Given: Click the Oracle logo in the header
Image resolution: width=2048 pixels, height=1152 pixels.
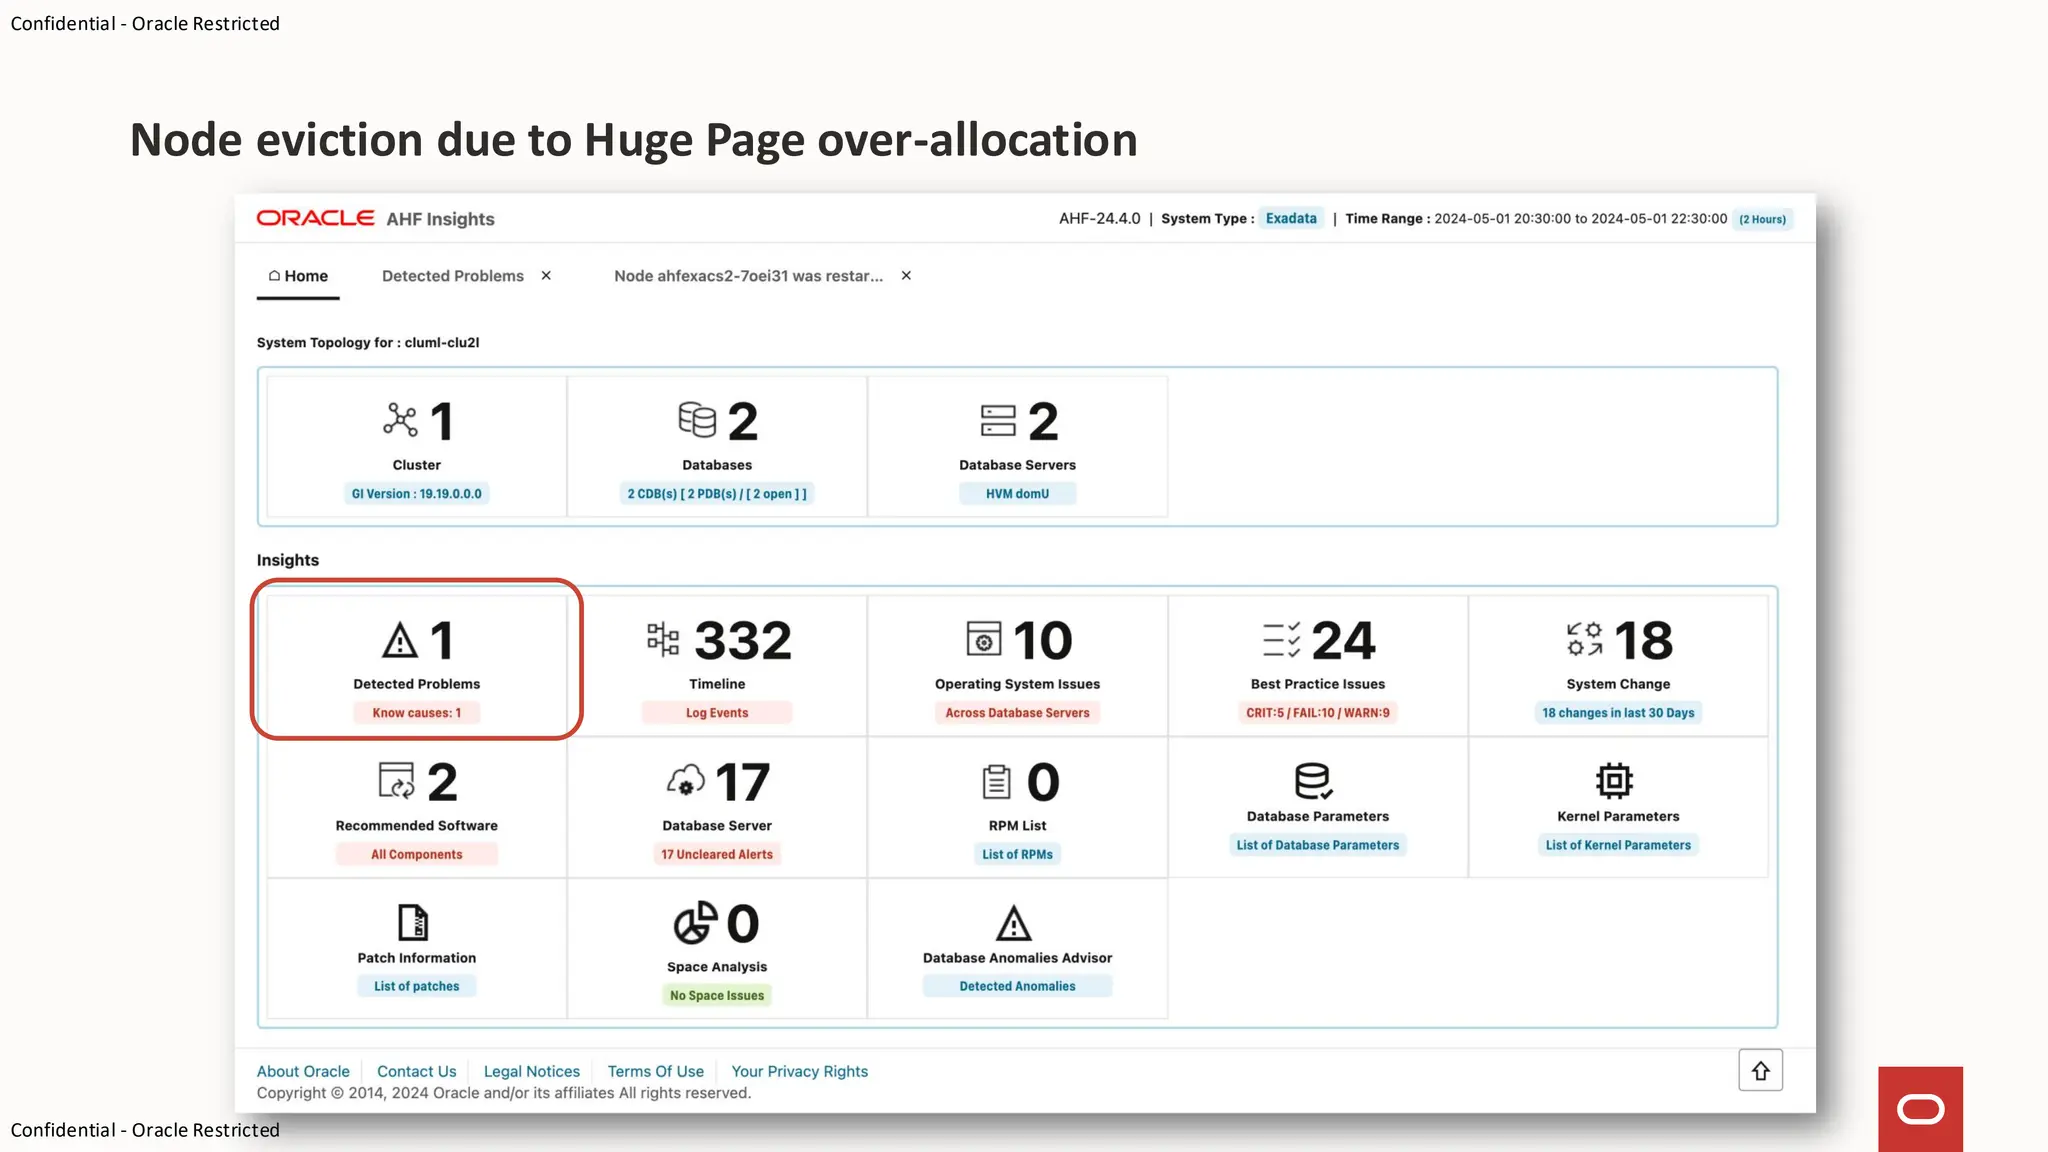Looking at the screenshot, I should 316,218.
